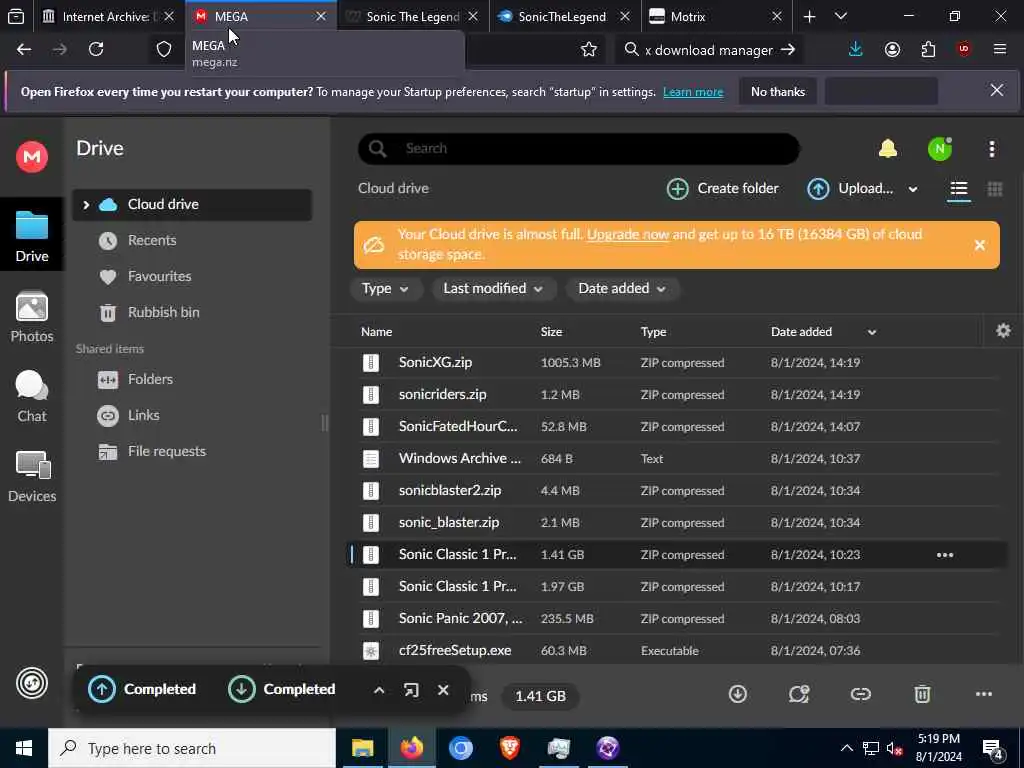
Task: Open the Devices section
Action: coord(31,477)
